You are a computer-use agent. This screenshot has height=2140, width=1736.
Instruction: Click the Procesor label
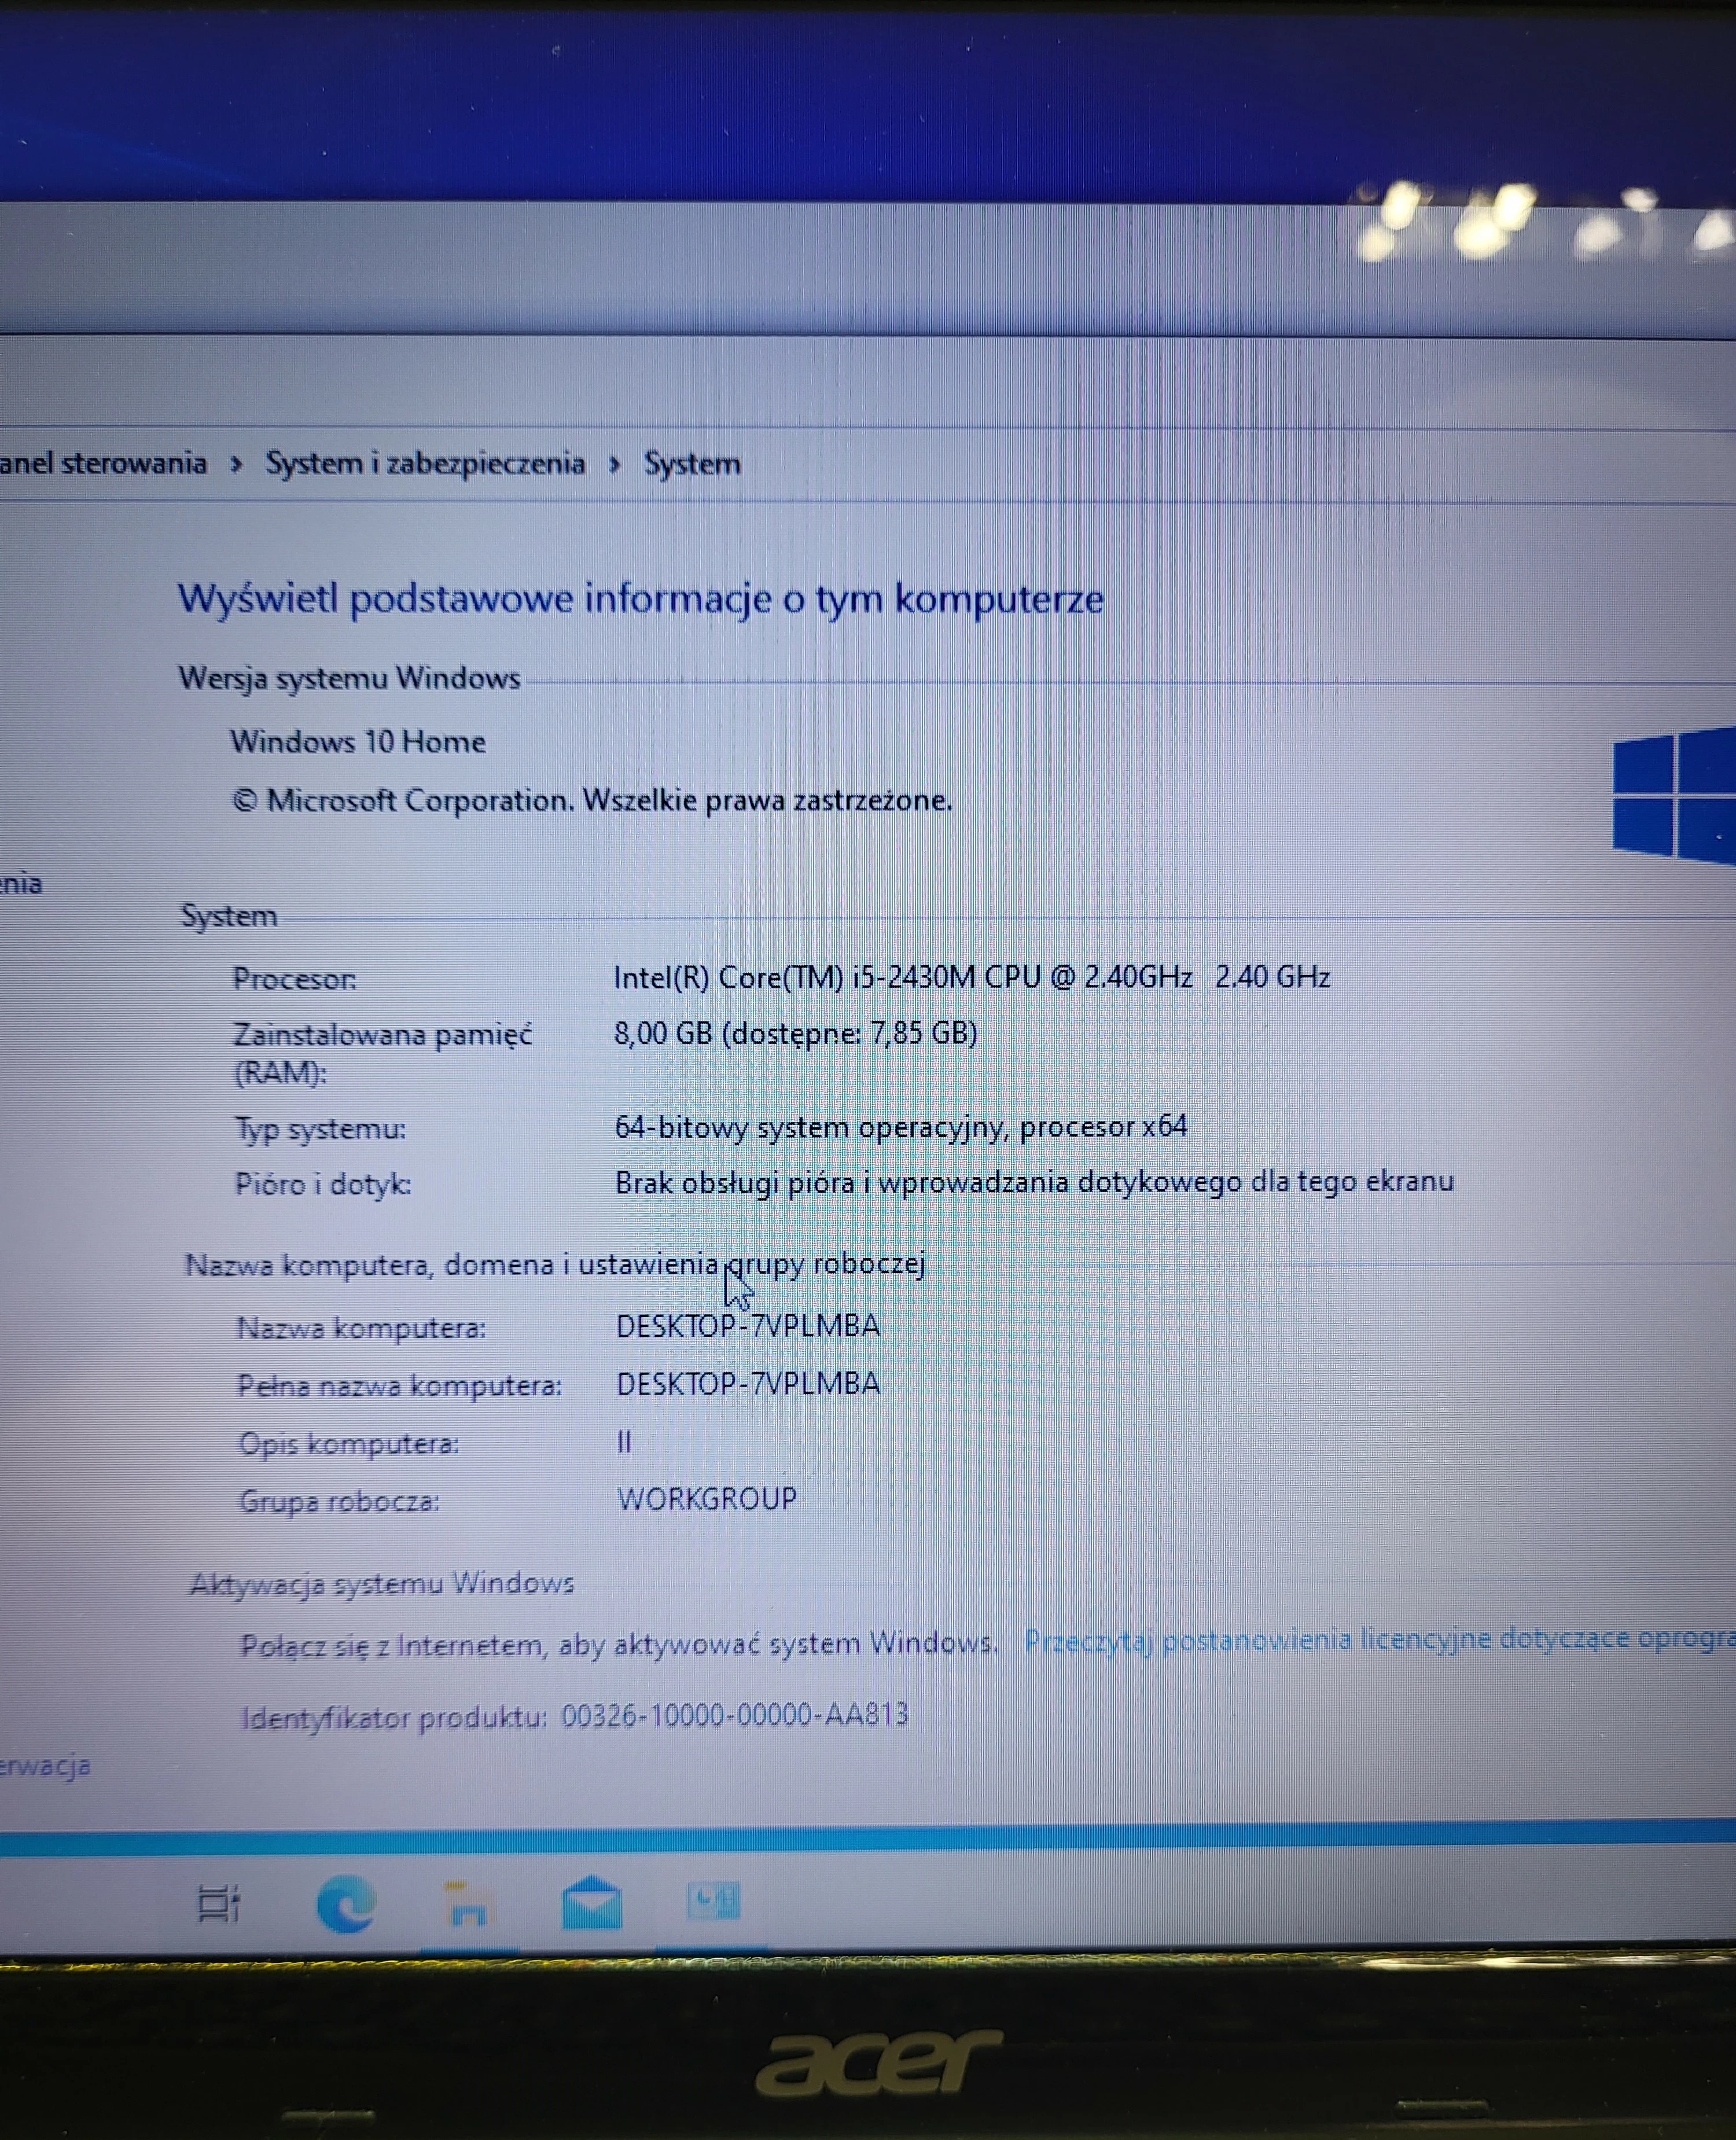click(x=294, y=979)
